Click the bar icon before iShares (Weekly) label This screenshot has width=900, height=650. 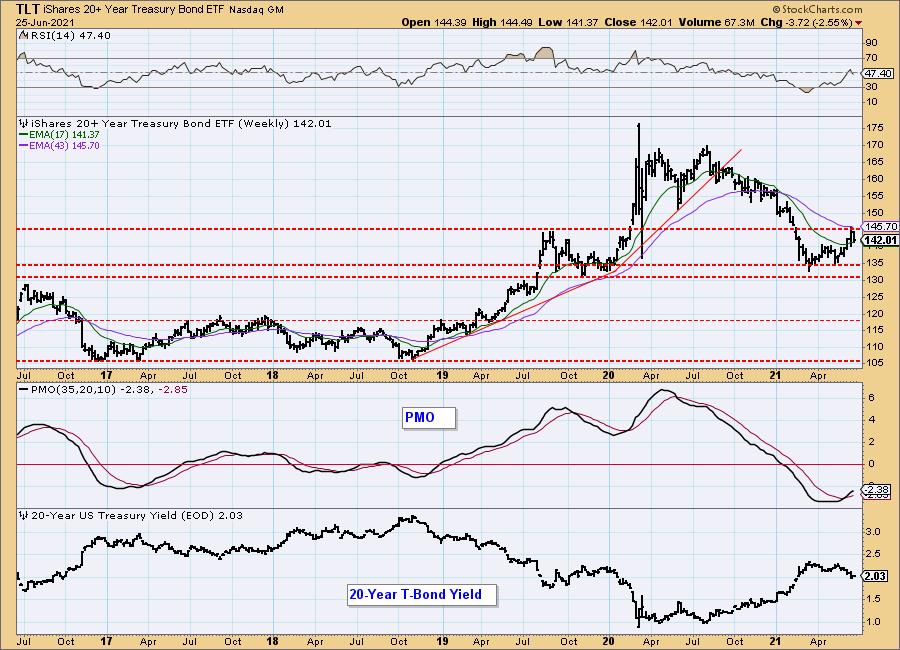(x=24, y=123)
